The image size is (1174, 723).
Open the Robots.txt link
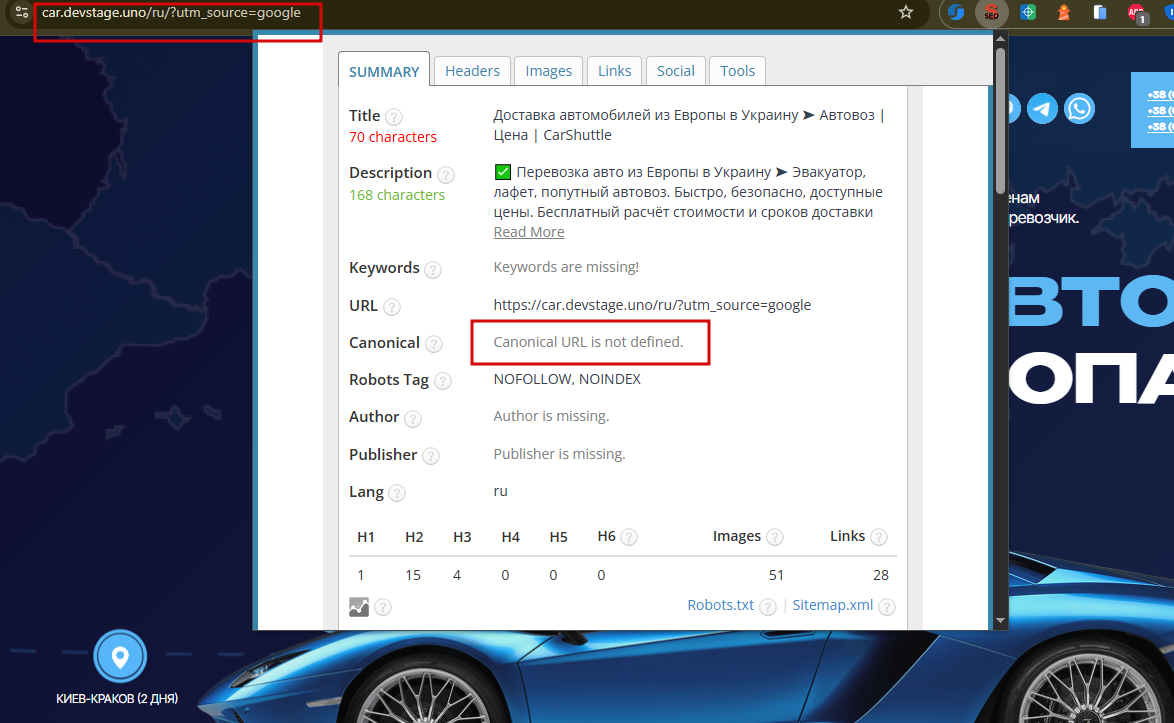click(720, 605)
